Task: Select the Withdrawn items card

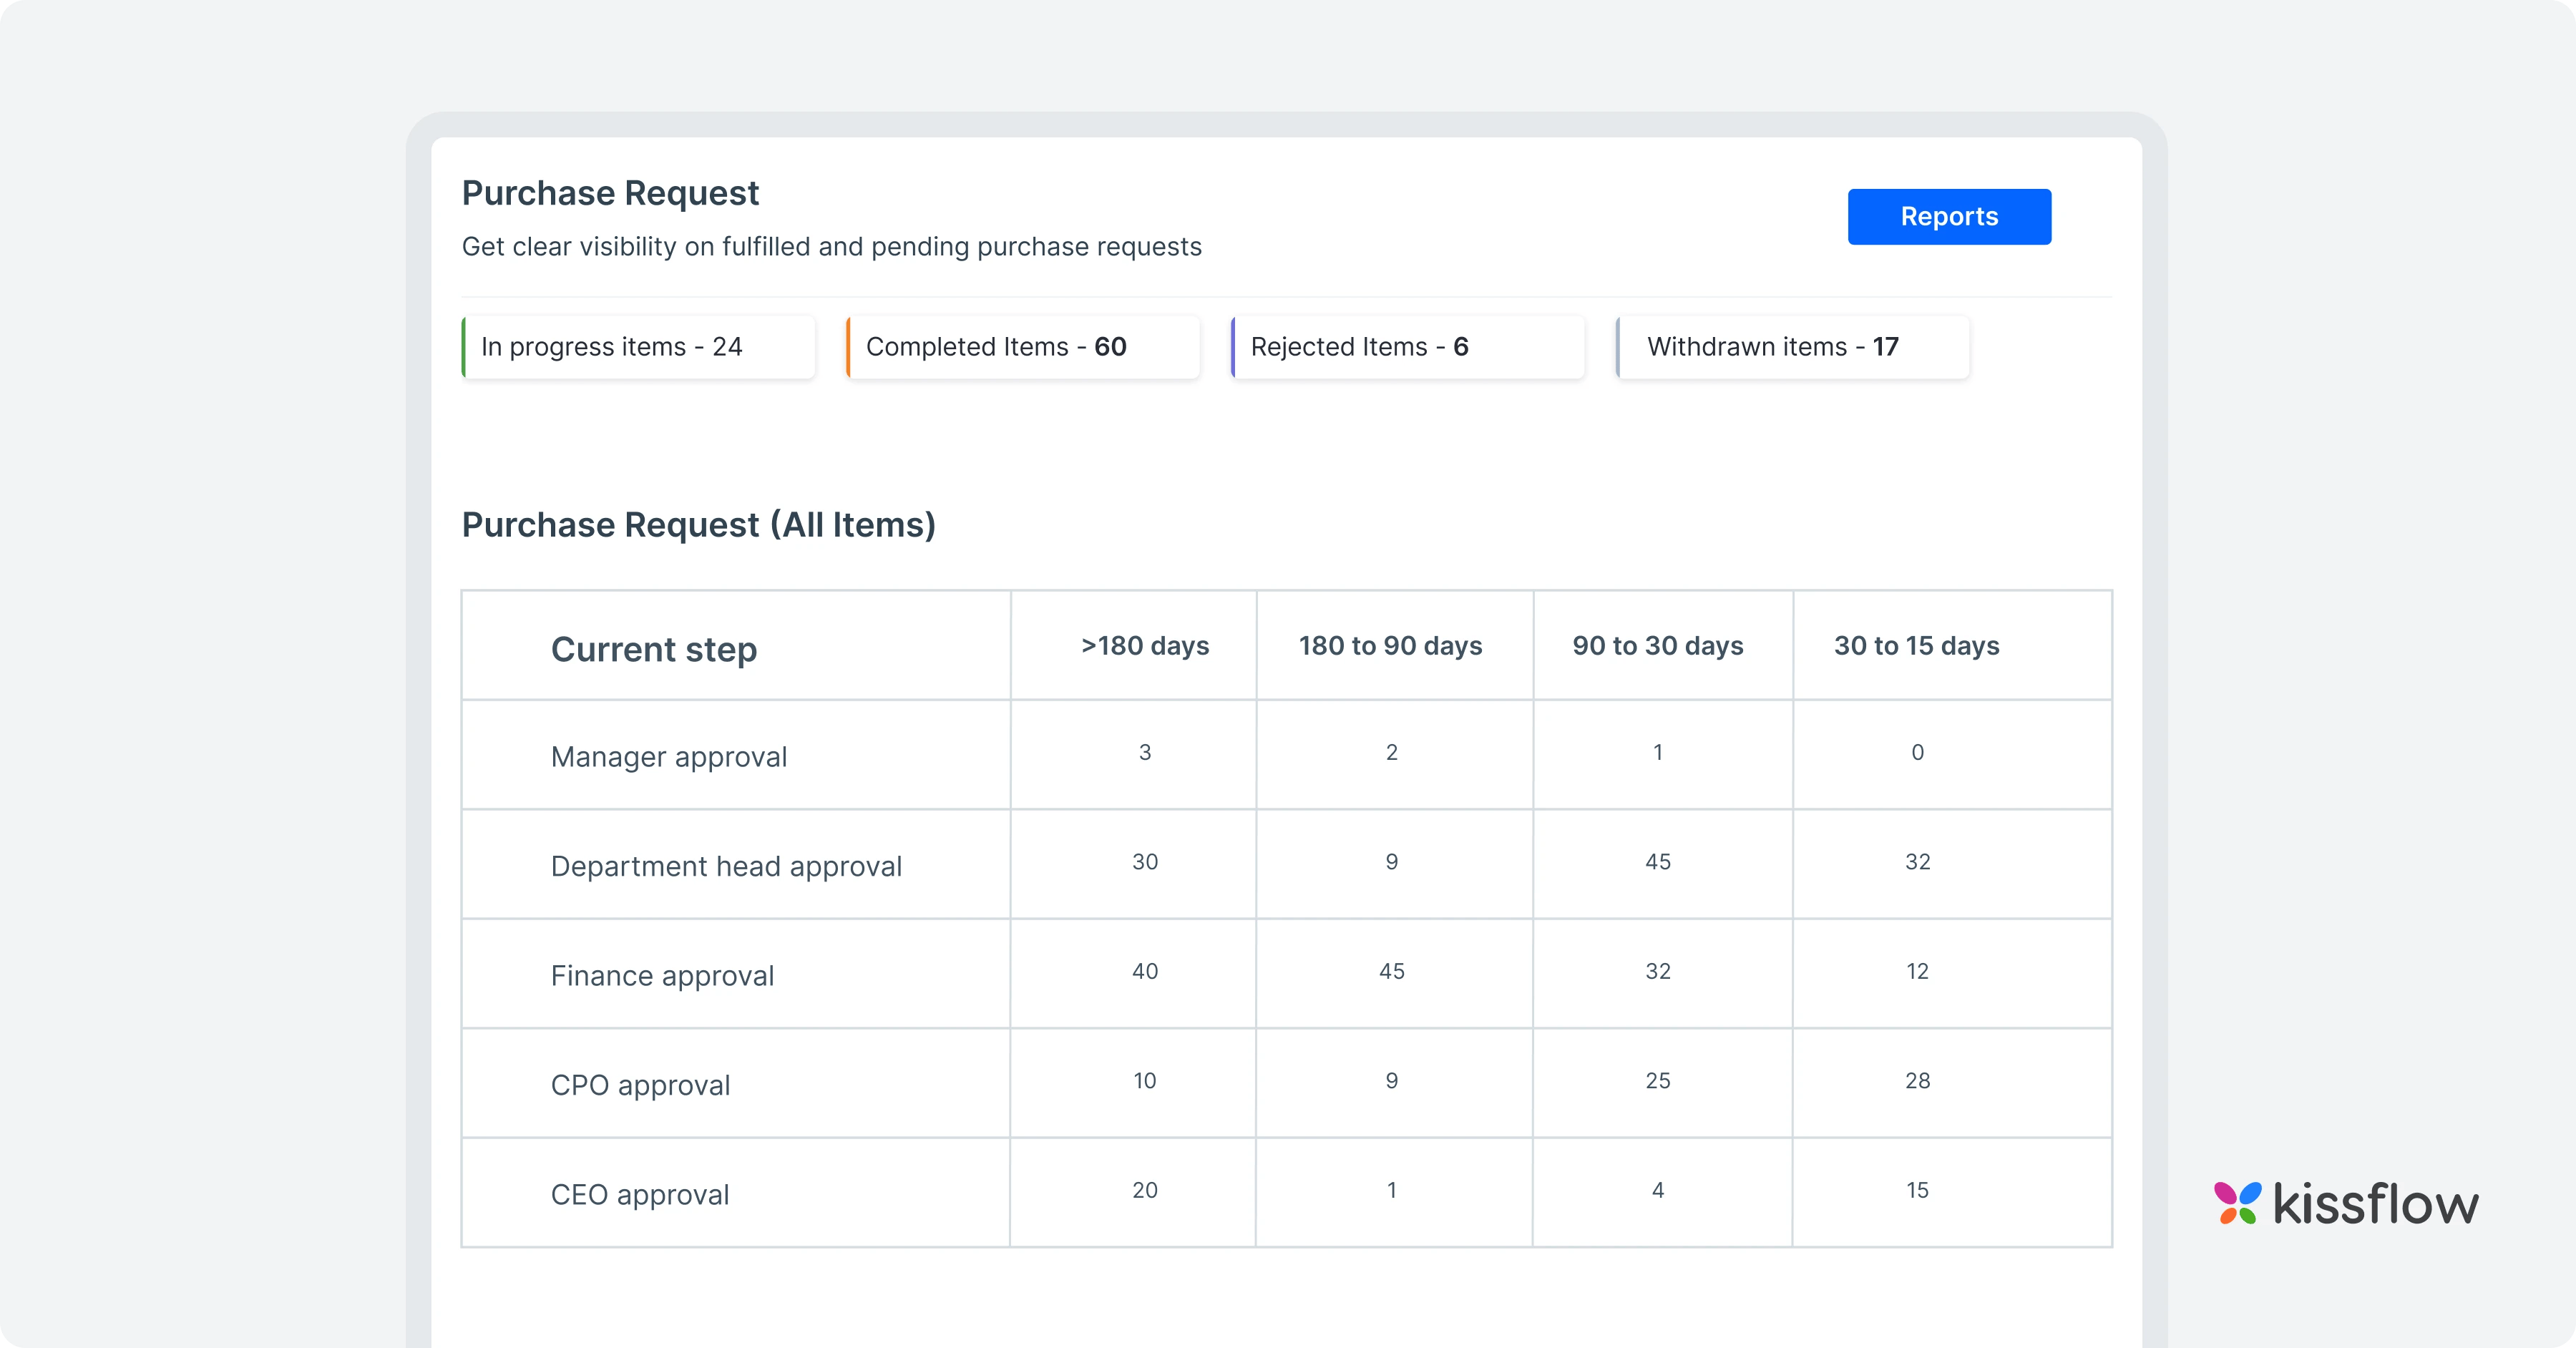Action: (x=1793, y=347)
